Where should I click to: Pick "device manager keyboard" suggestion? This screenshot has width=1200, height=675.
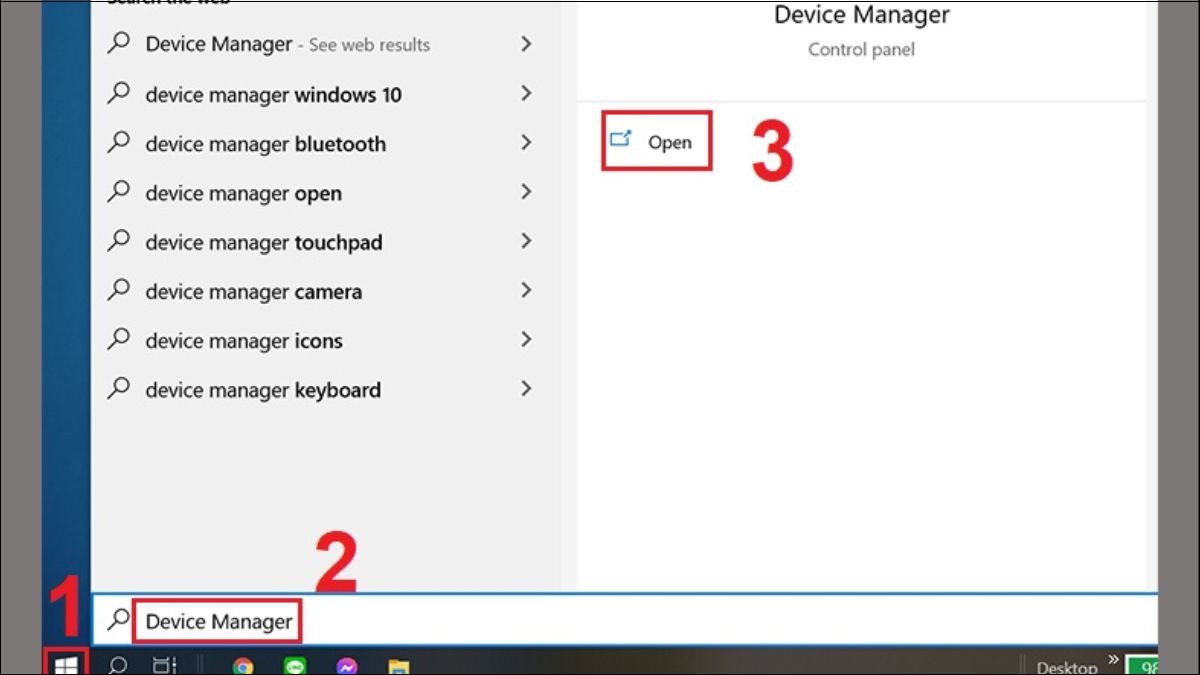point(325,389)
